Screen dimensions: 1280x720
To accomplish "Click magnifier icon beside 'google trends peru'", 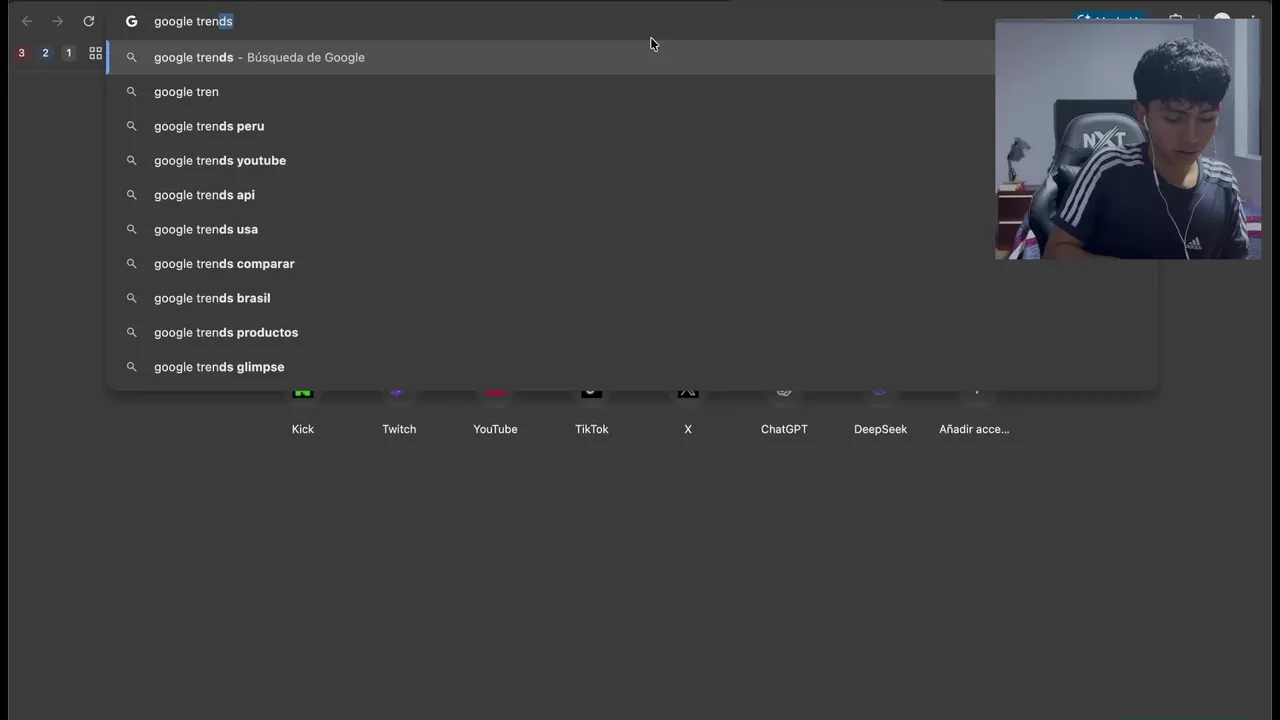I will pyautogui.click(x=131, y=126).
